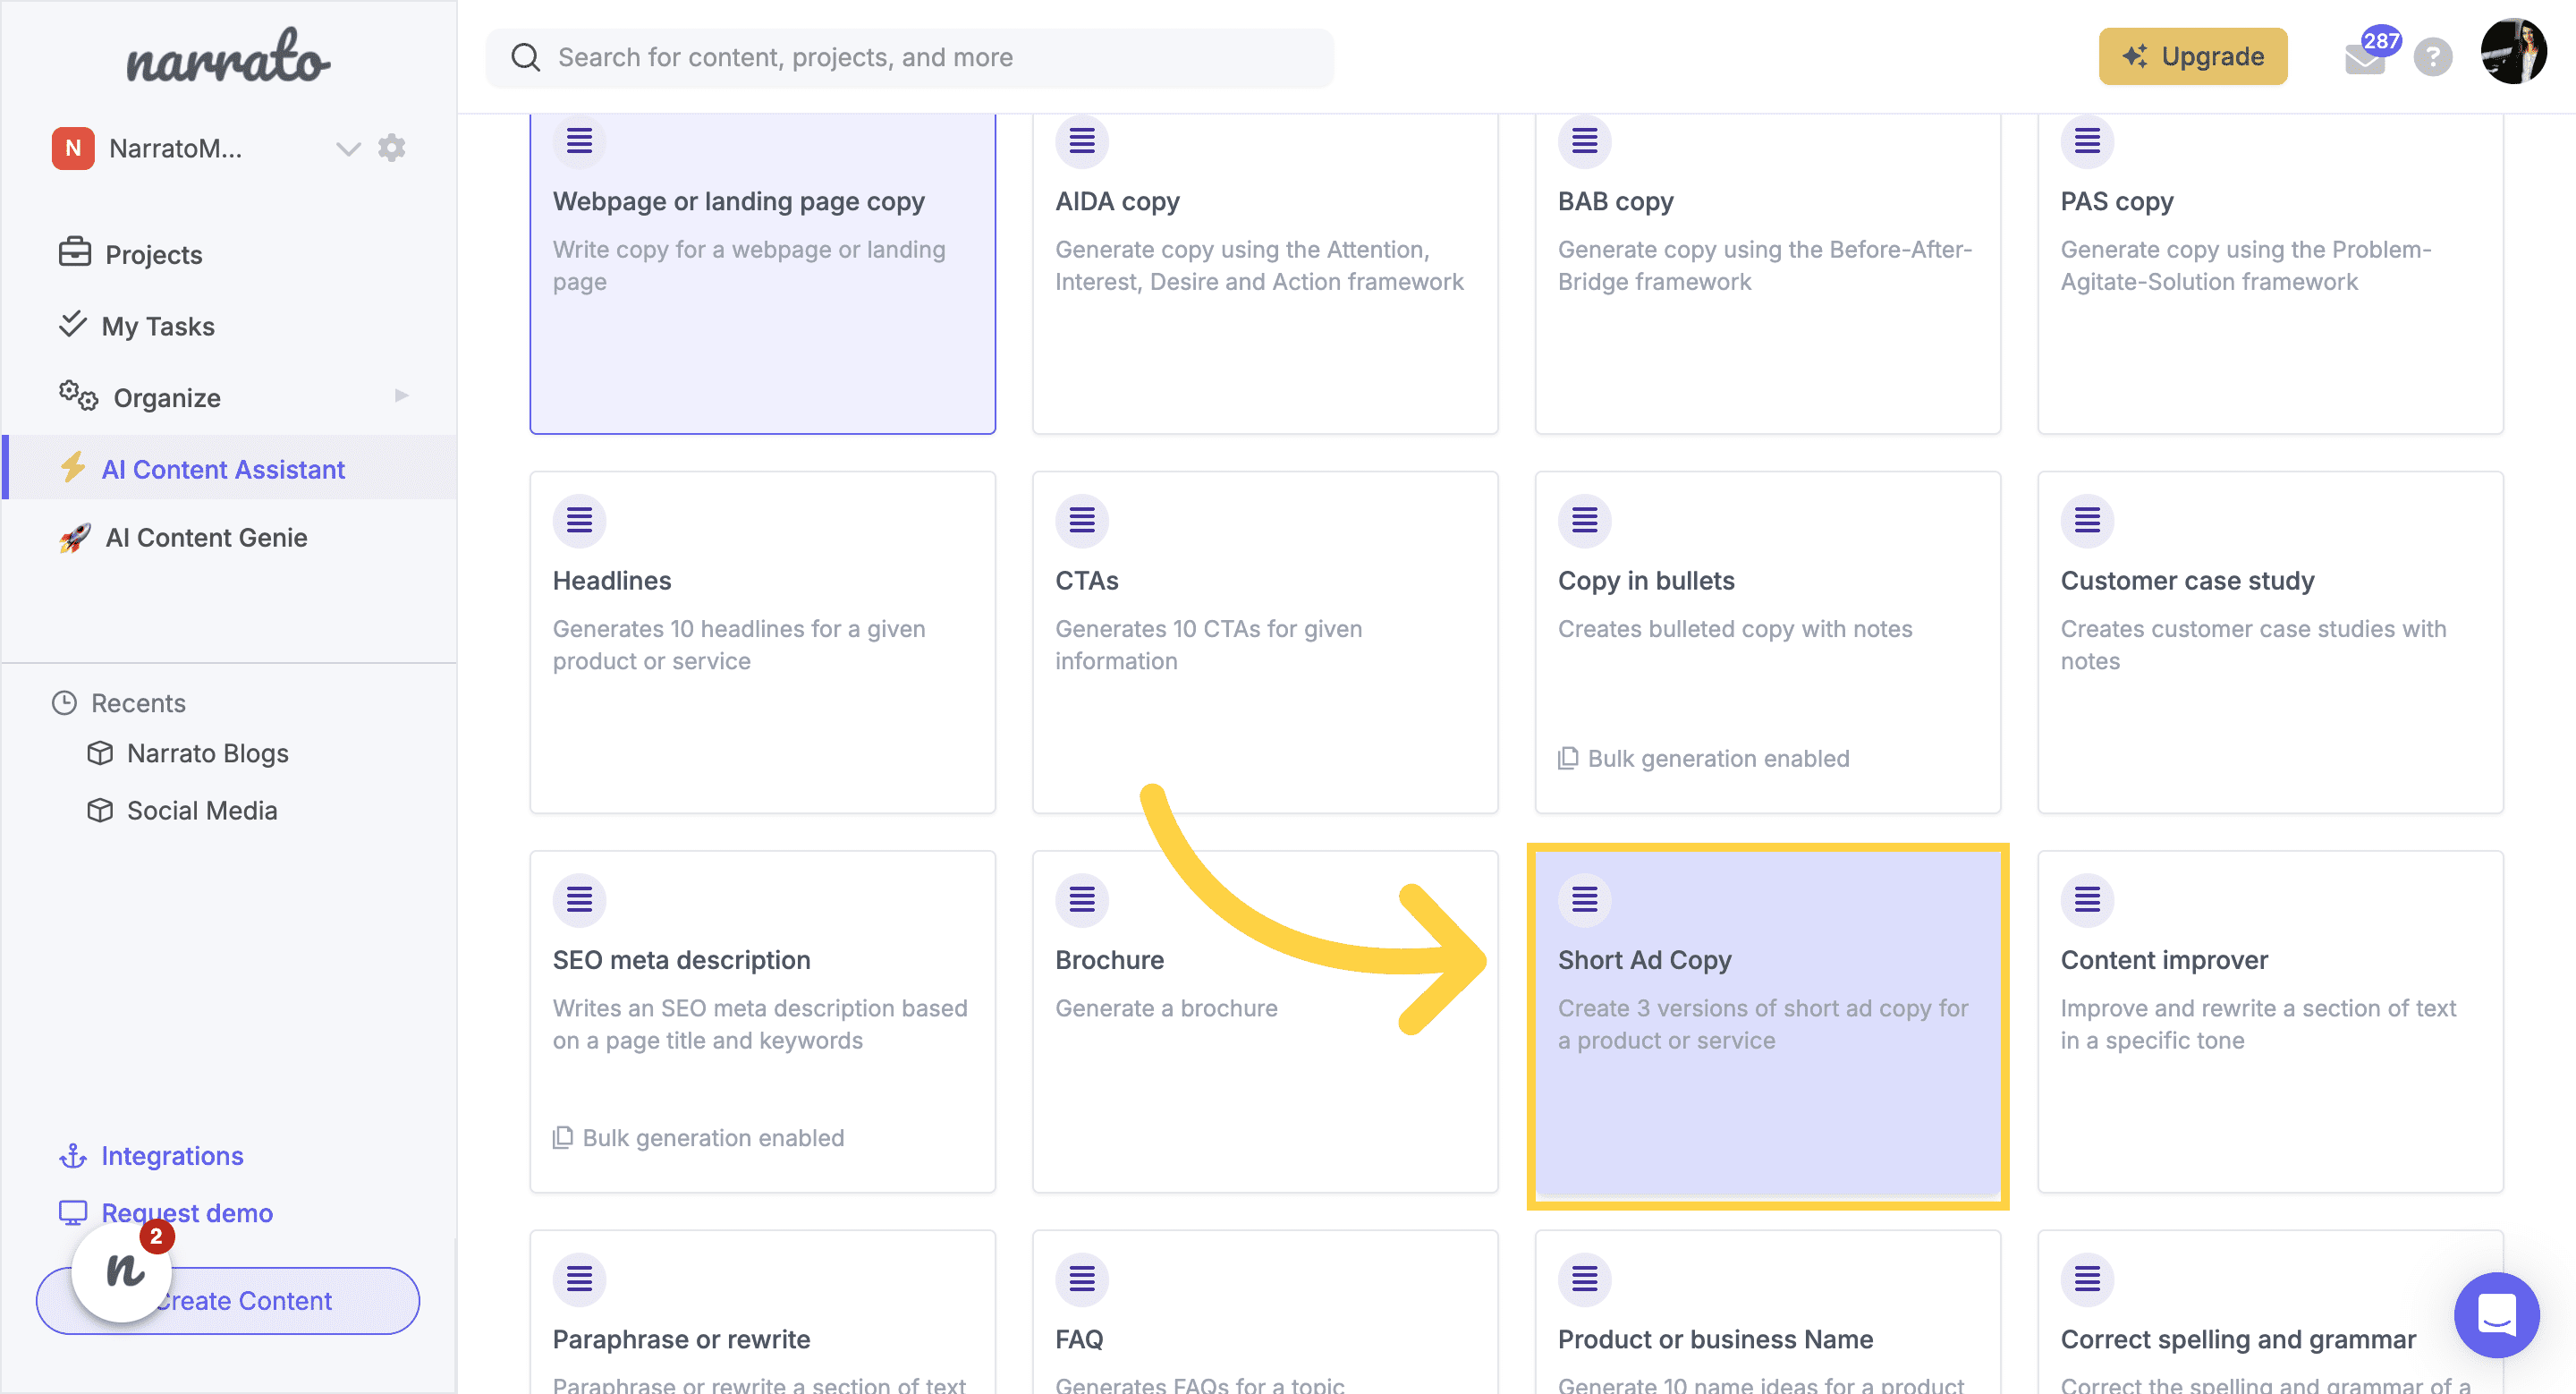Viewport: 2576px width, 1394px height.
Task: Click the My Tasks checkmark icon
Action: (x=72, y=323)
